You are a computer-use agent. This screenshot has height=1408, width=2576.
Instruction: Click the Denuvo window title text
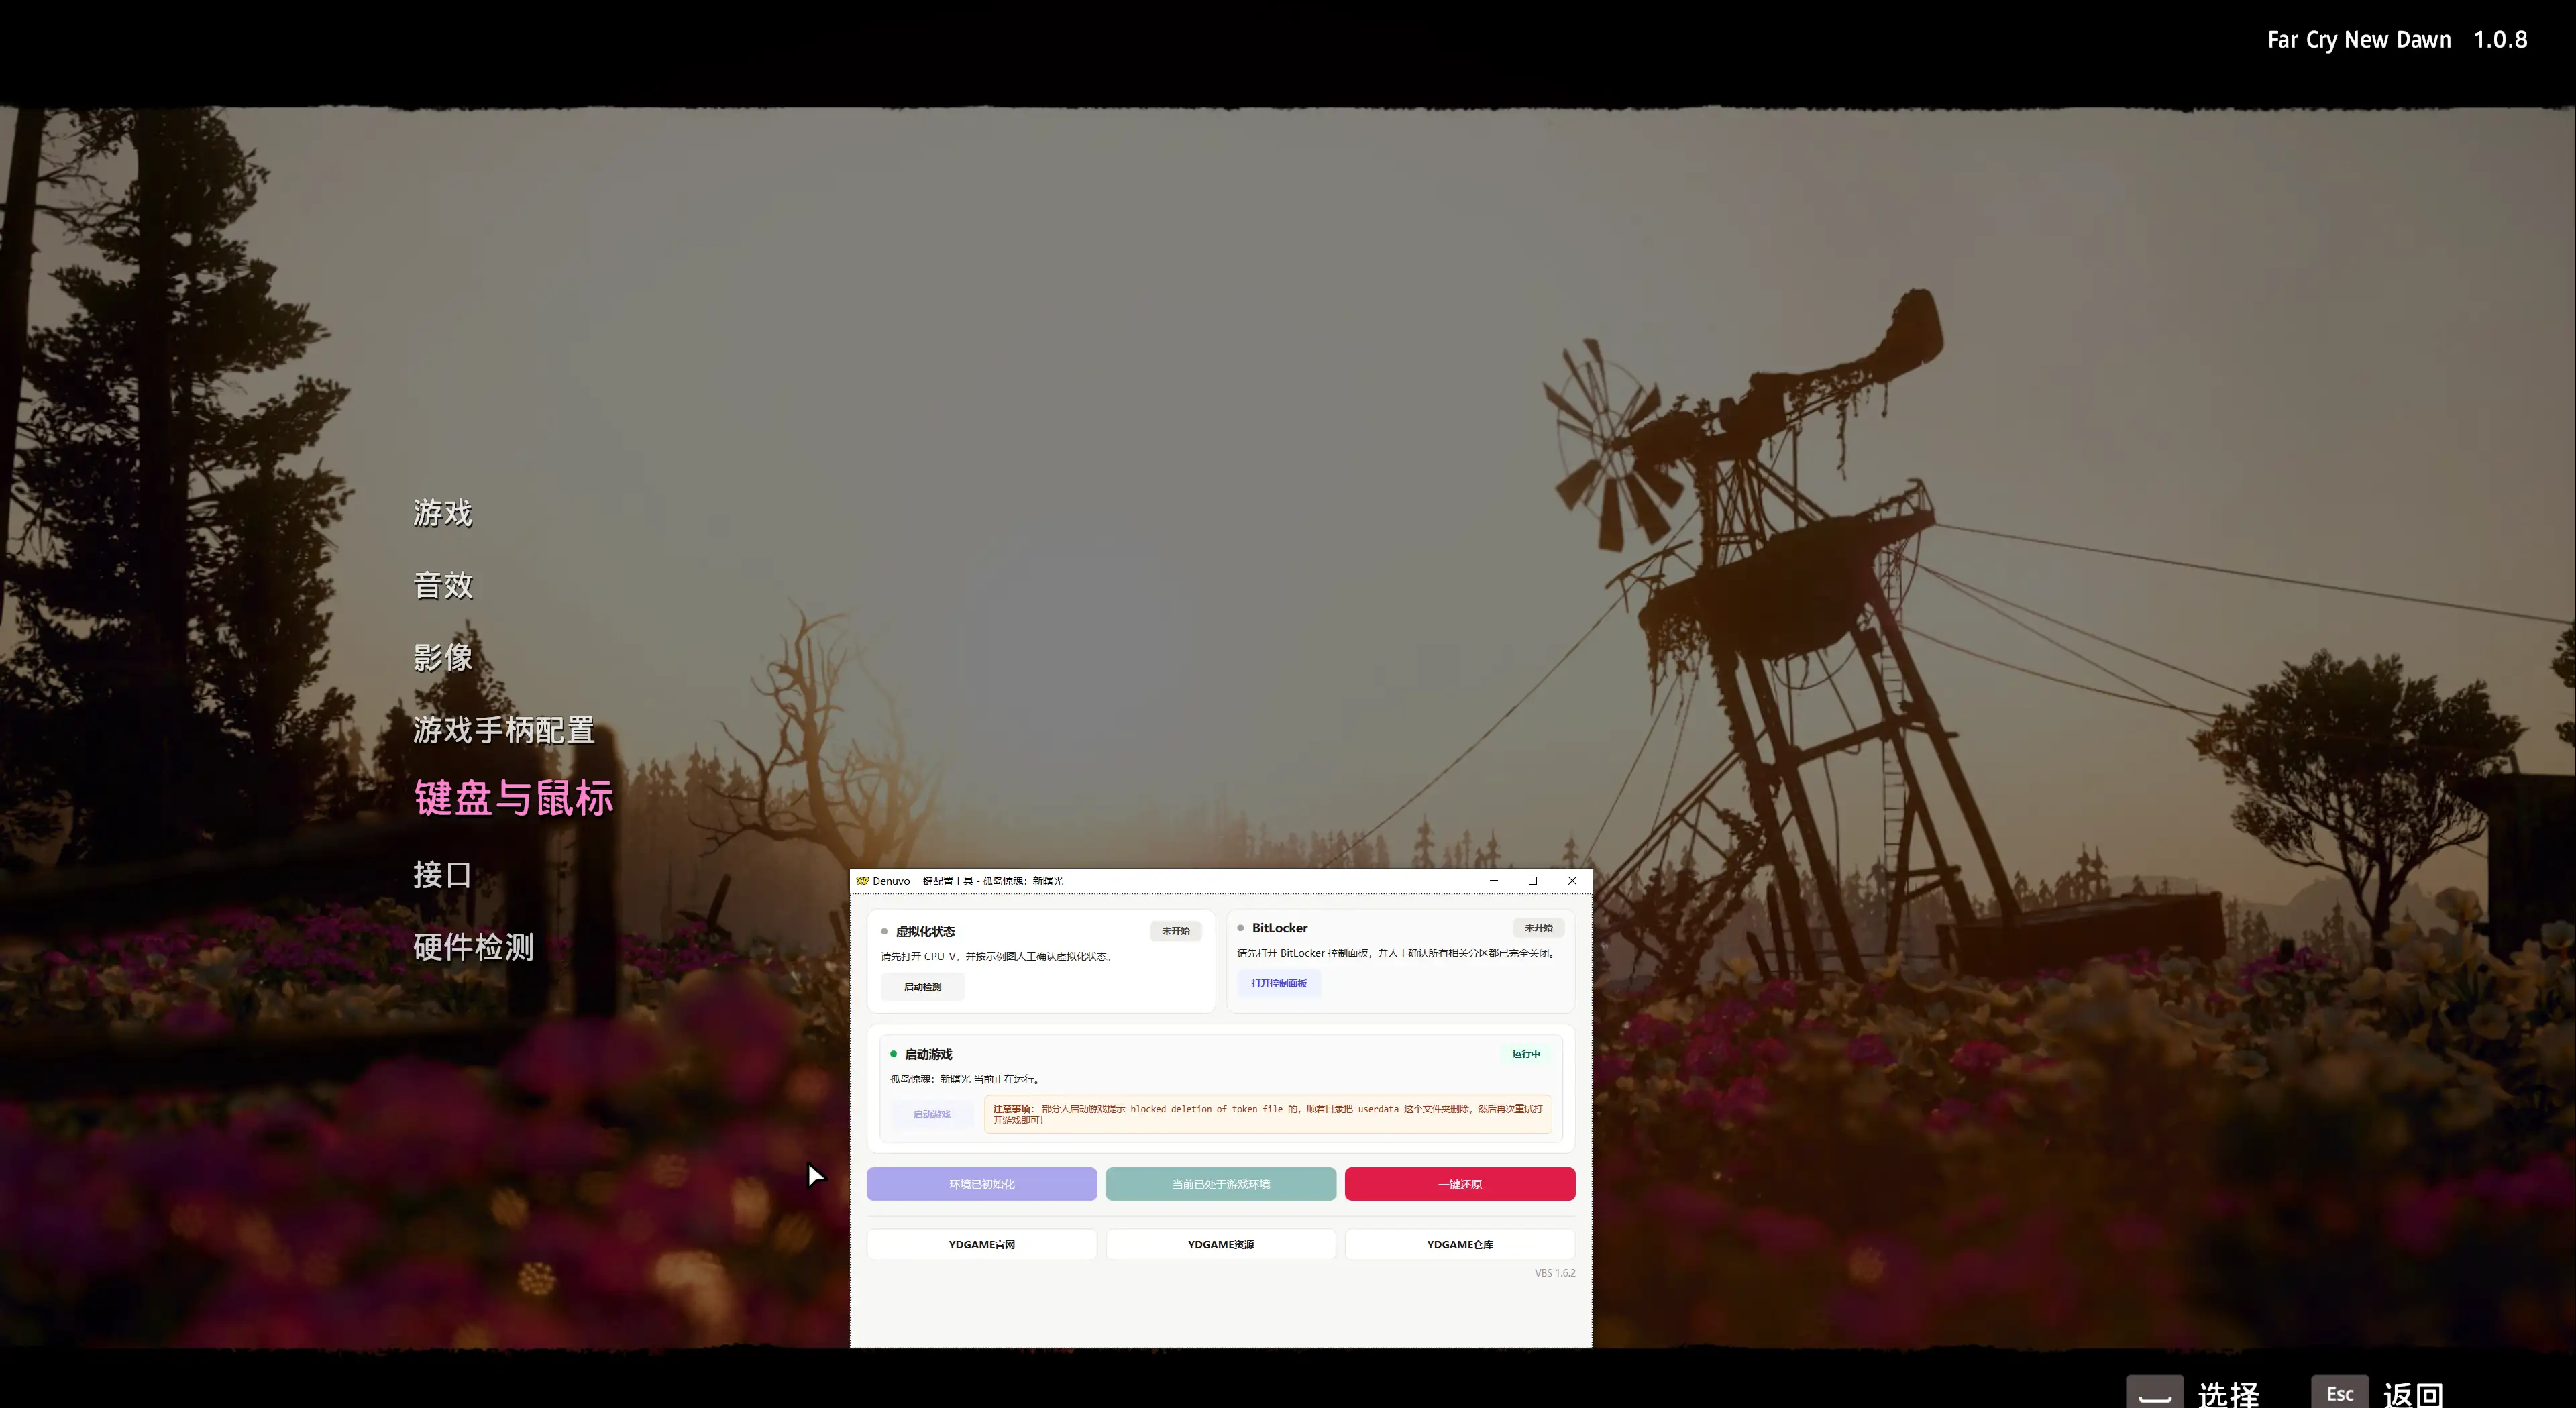(x=968, y=881)
